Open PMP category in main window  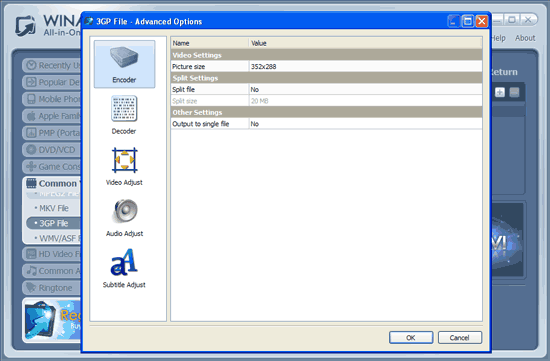point(52,133)
